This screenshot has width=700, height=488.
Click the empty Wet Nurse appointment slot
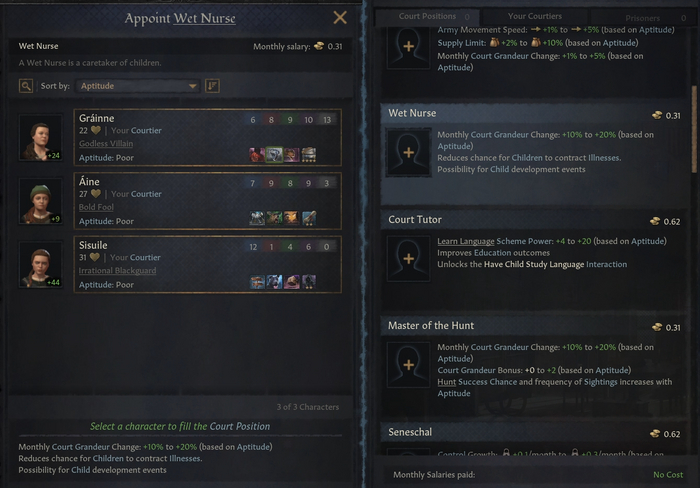click(408, 152)
